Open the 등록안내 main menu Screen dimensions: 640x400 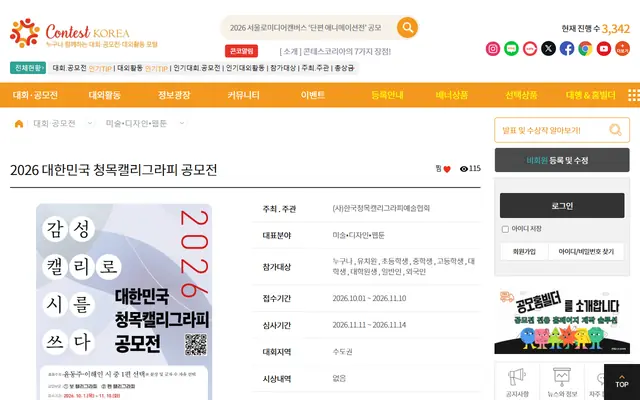(387, 96)
